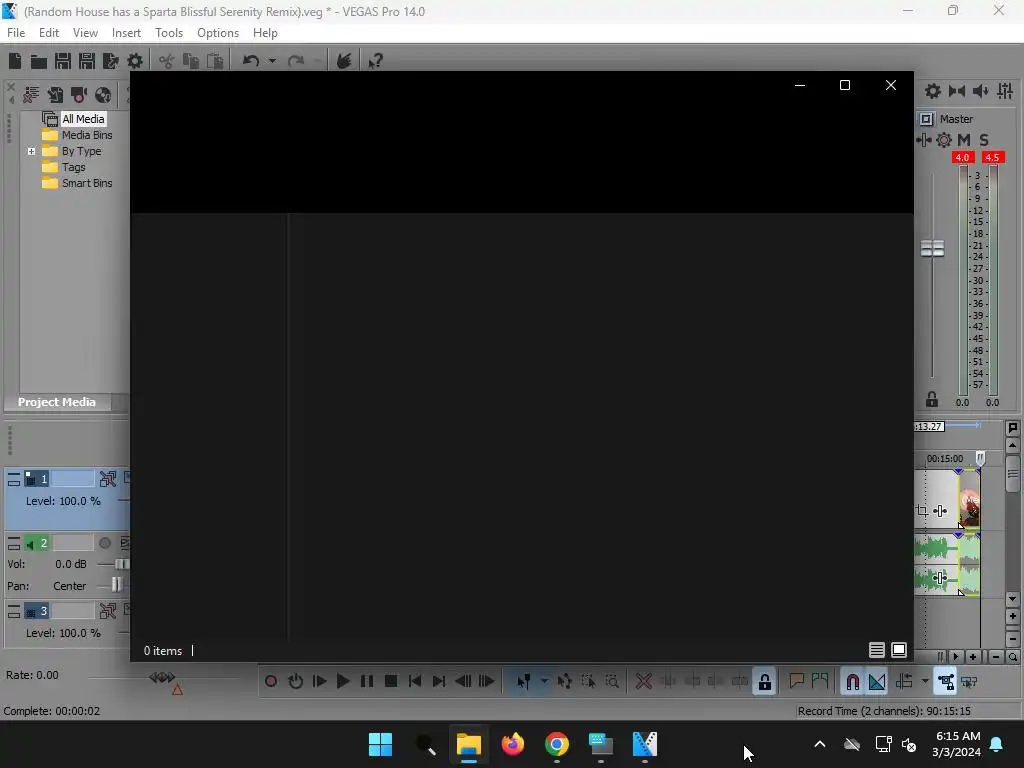Viewport: 1024px width, 768px height.
Task: Toggle Master bus Solo S button
Action: [x=984, y=140]
